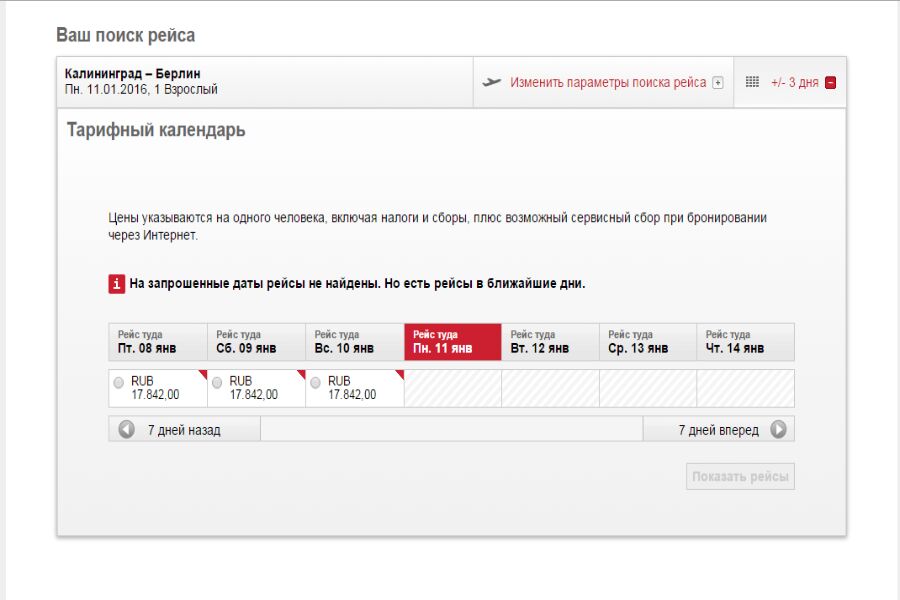The image size is (900, 600).
Task: Go back with 7 дней назад button
Action: (x=184, y=430)
